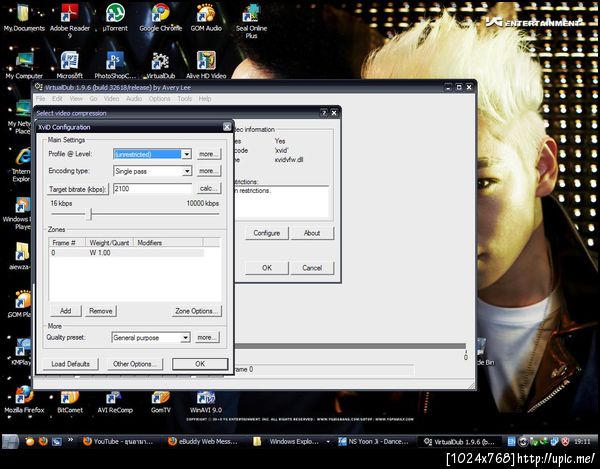Click the VirtualDub timeline position bar
This screenshot has height=469, width=600.
point(350,346)
